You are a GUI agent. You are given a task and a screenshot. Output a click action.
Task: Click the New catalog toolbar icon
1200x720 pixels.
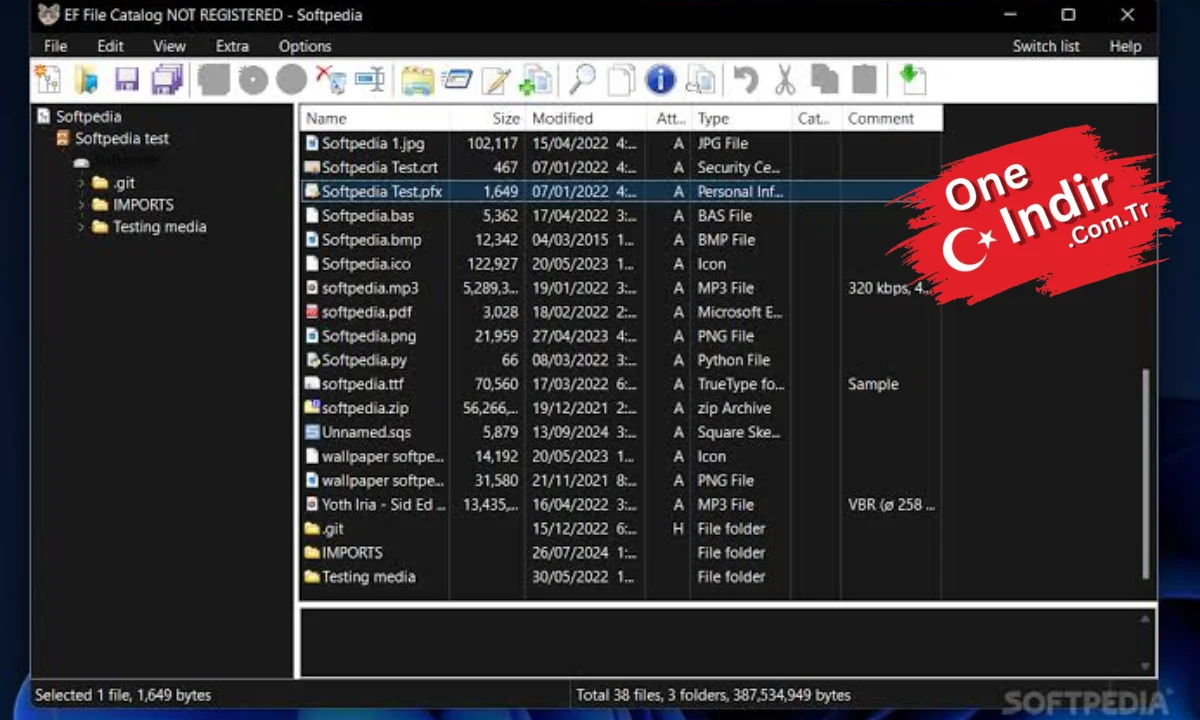pos(47,79)
